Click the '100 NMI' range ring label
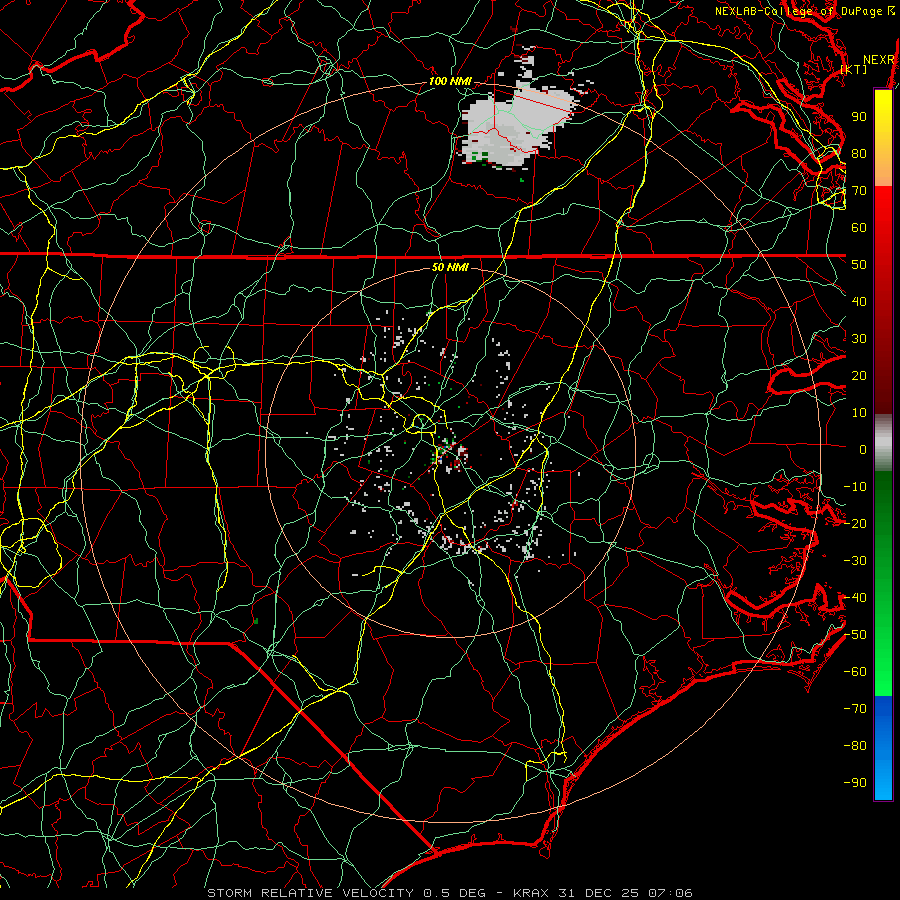Image resolution: width=900 pixels, height=900 pixels. point(450,82)
